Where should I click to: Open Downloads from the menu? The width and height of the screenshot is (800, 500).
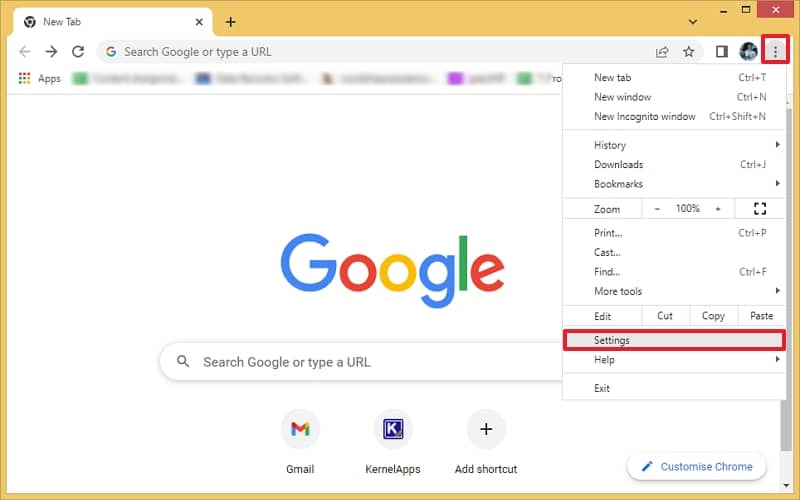point(673,164)
